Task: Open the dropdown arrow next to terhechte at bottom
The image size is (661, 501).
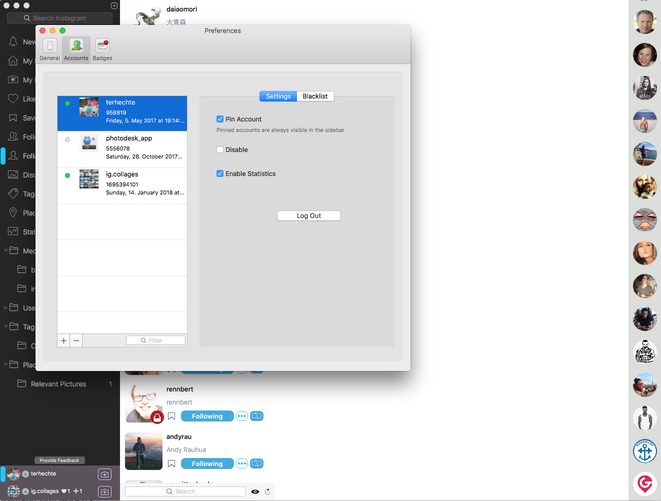Action: click(25, 474)
